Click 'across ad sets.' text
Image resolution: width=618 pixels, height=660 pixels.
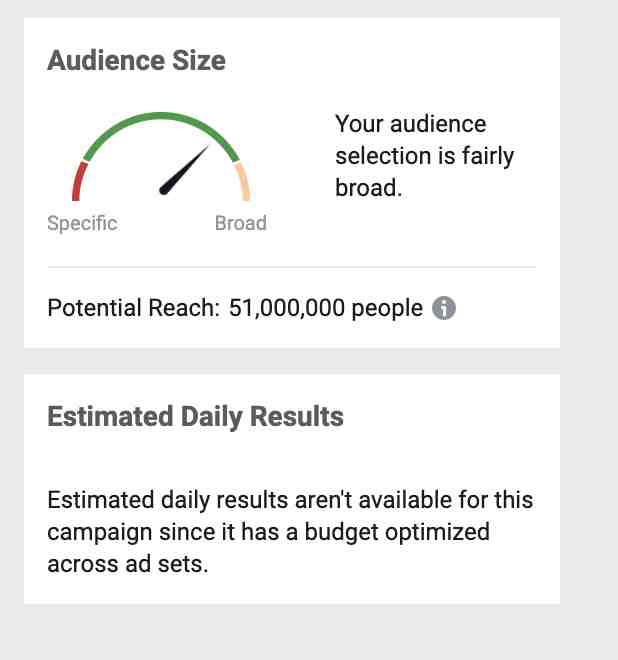tap(128, 564)
